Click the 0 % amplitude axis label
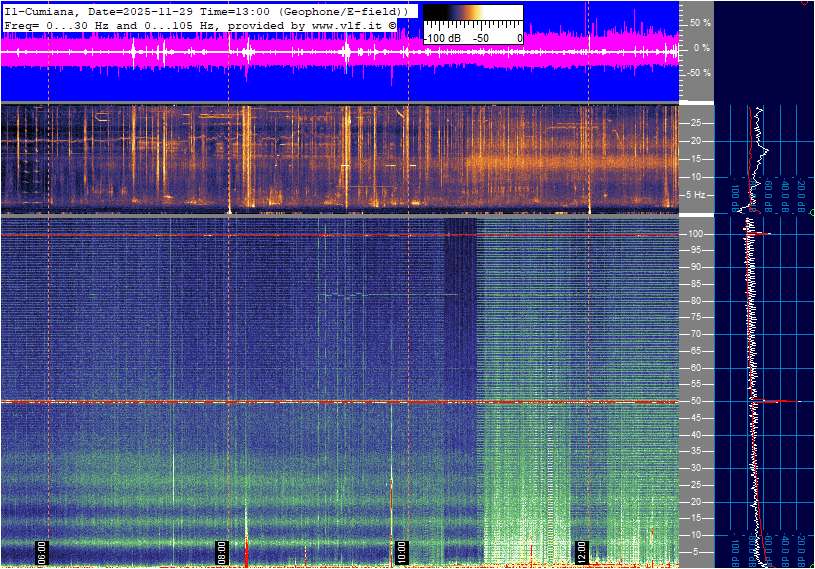815x569 pixels. click(701, 48)
